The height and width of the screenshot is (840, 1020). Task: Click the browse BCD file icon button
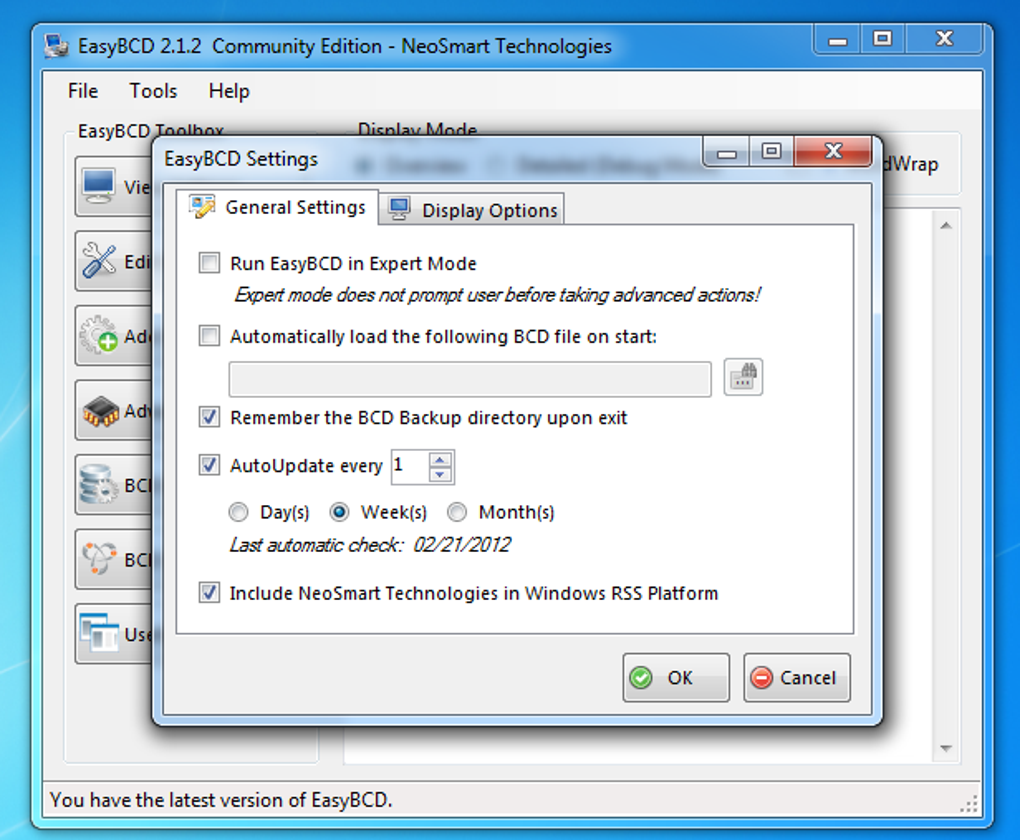pyautogui.click(x=743, y=377)
